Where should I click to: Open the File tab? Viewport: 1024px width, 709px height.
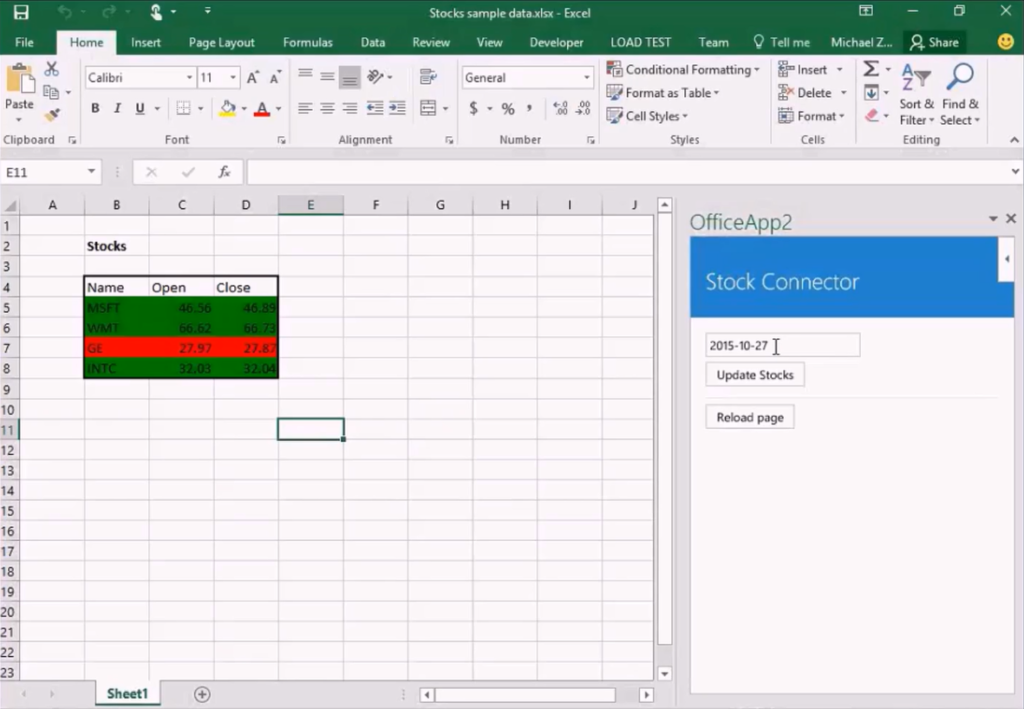[x=24, y=42]
